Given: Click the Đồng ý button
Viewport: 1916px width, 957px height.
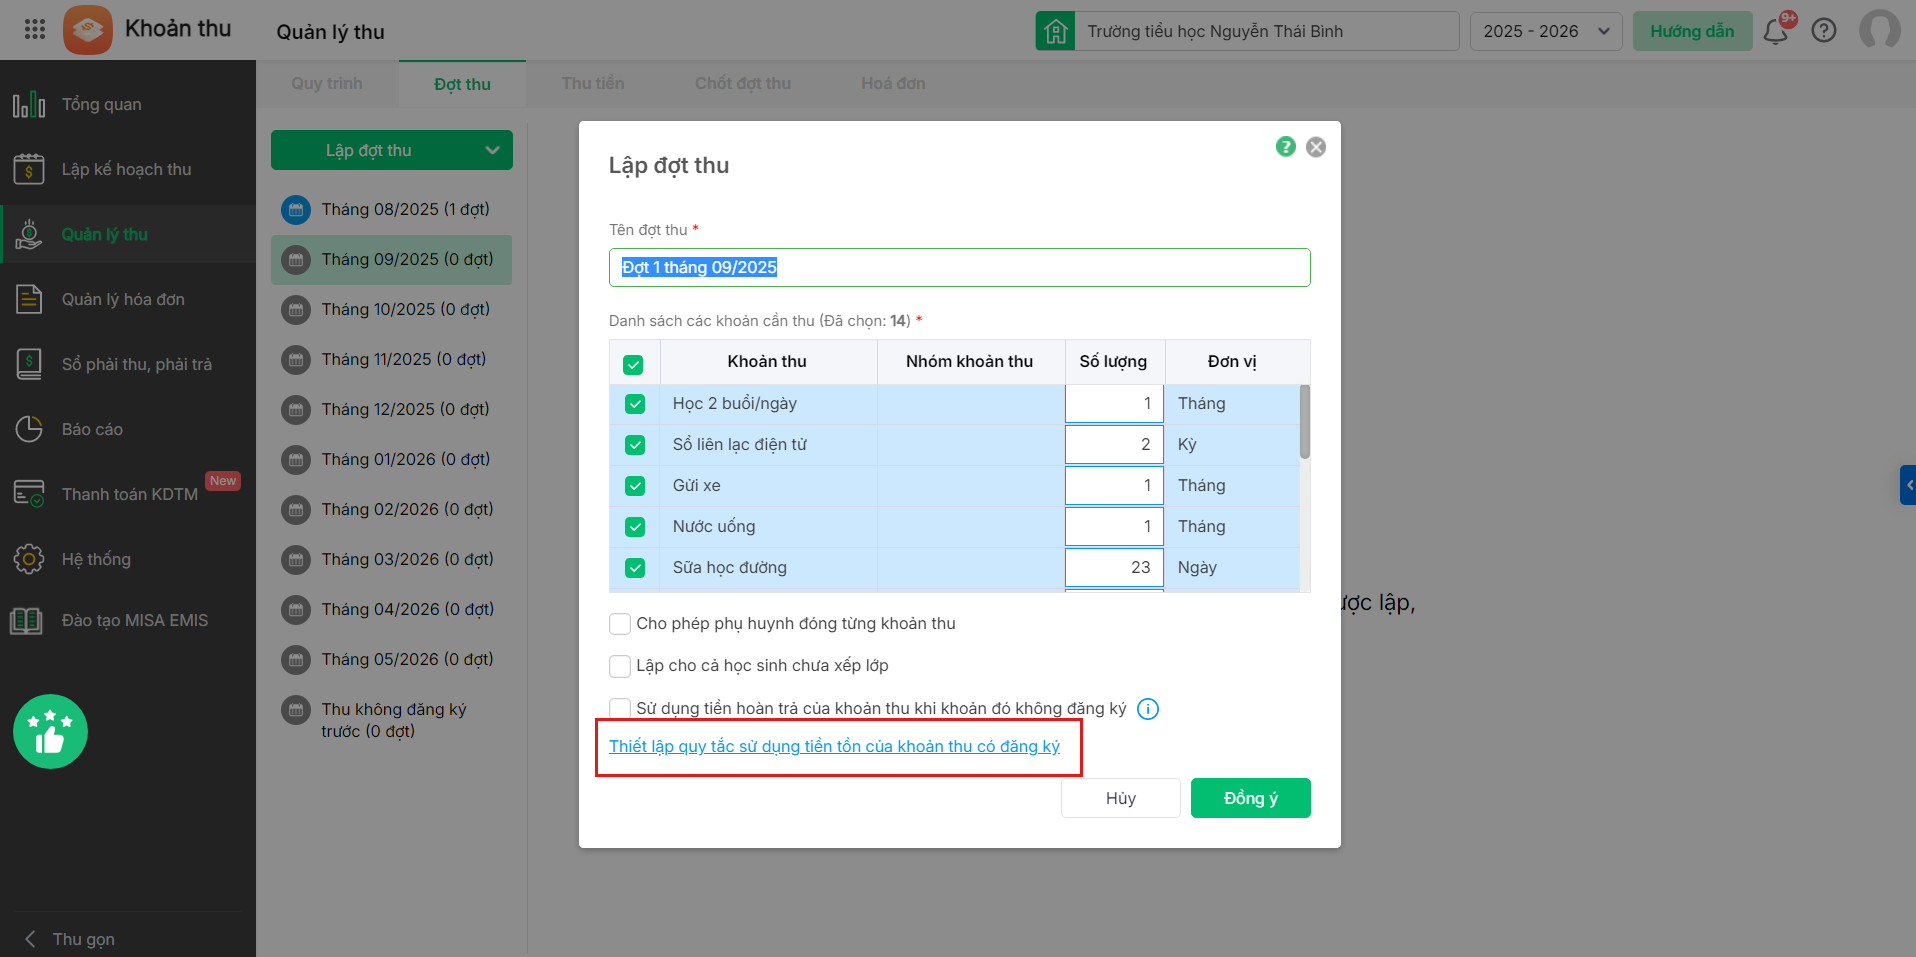Looking at the screenshot, I should pos(1251,798).
